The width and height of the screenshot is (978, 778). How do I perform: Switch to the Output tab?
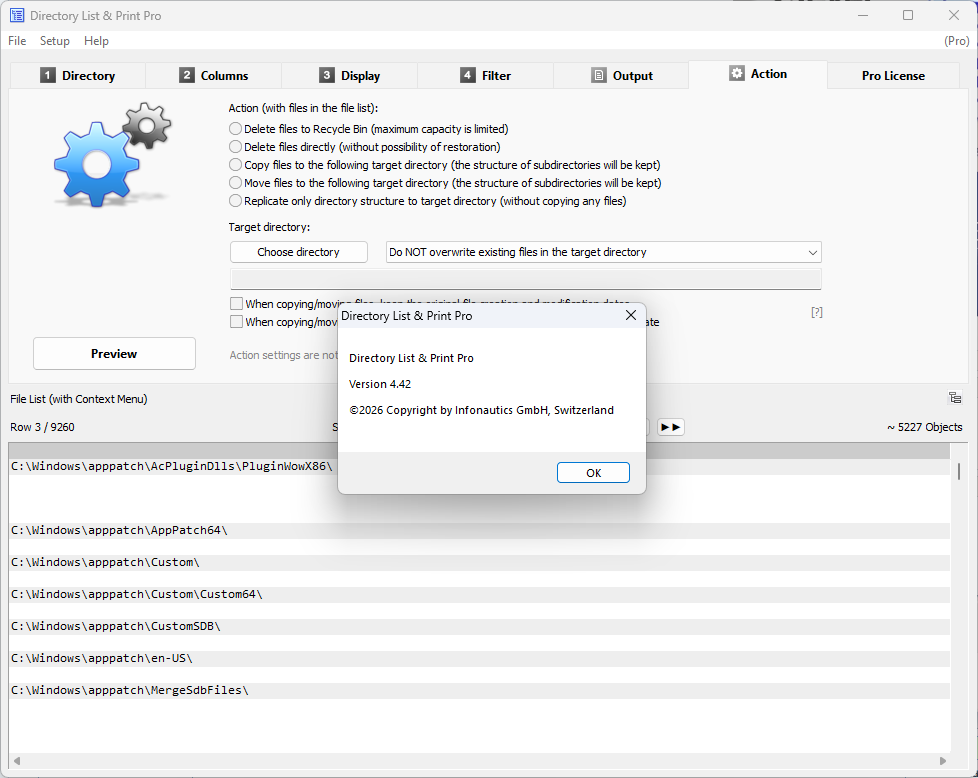click(621, 75)
